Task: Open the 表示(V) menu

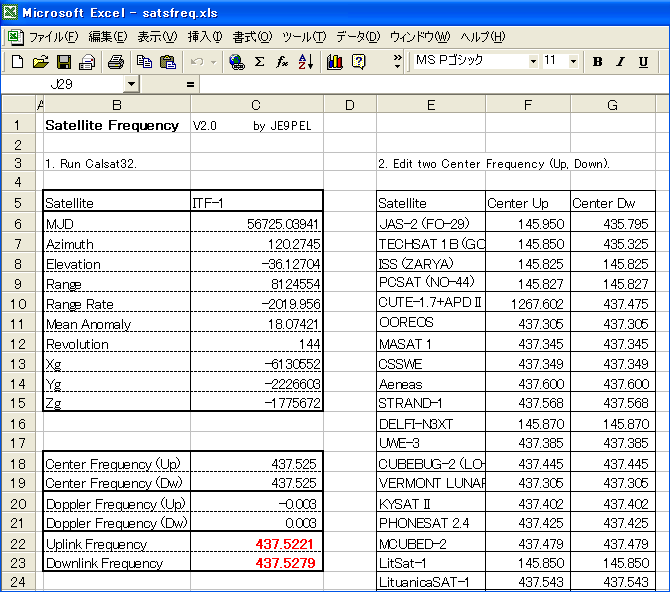Action: tap(157, 37)
